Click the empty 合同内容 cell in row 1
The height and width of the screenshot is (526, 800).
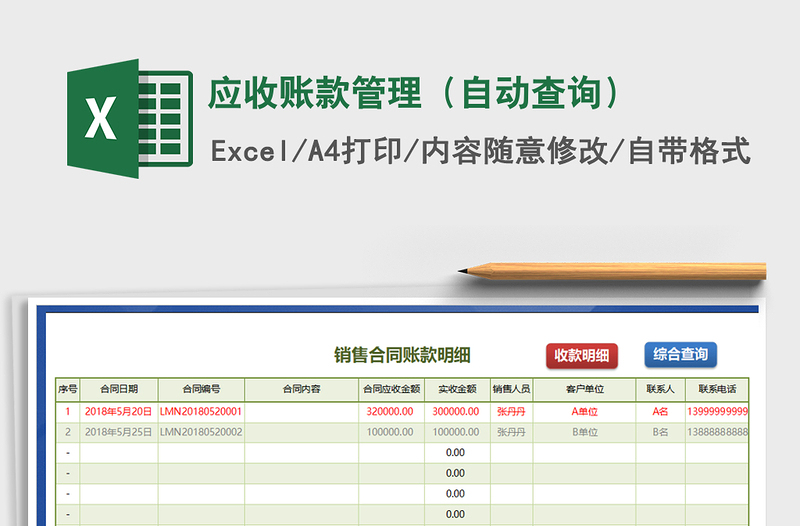point(301,412)
